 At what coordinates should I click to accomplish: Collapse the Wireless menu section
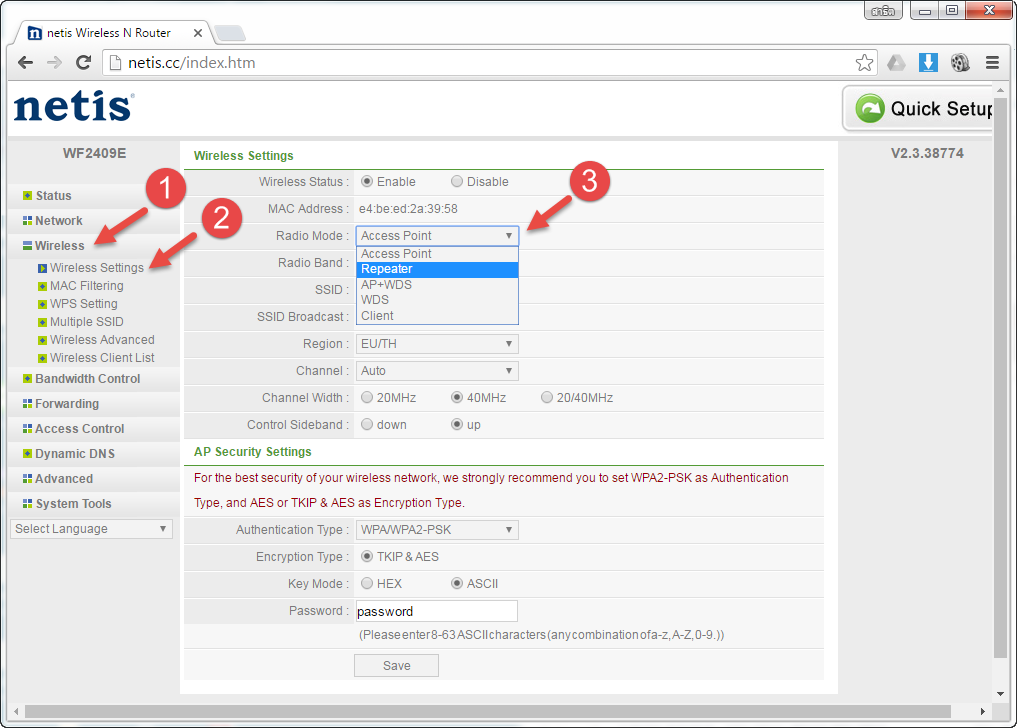[x=53, y=245]
